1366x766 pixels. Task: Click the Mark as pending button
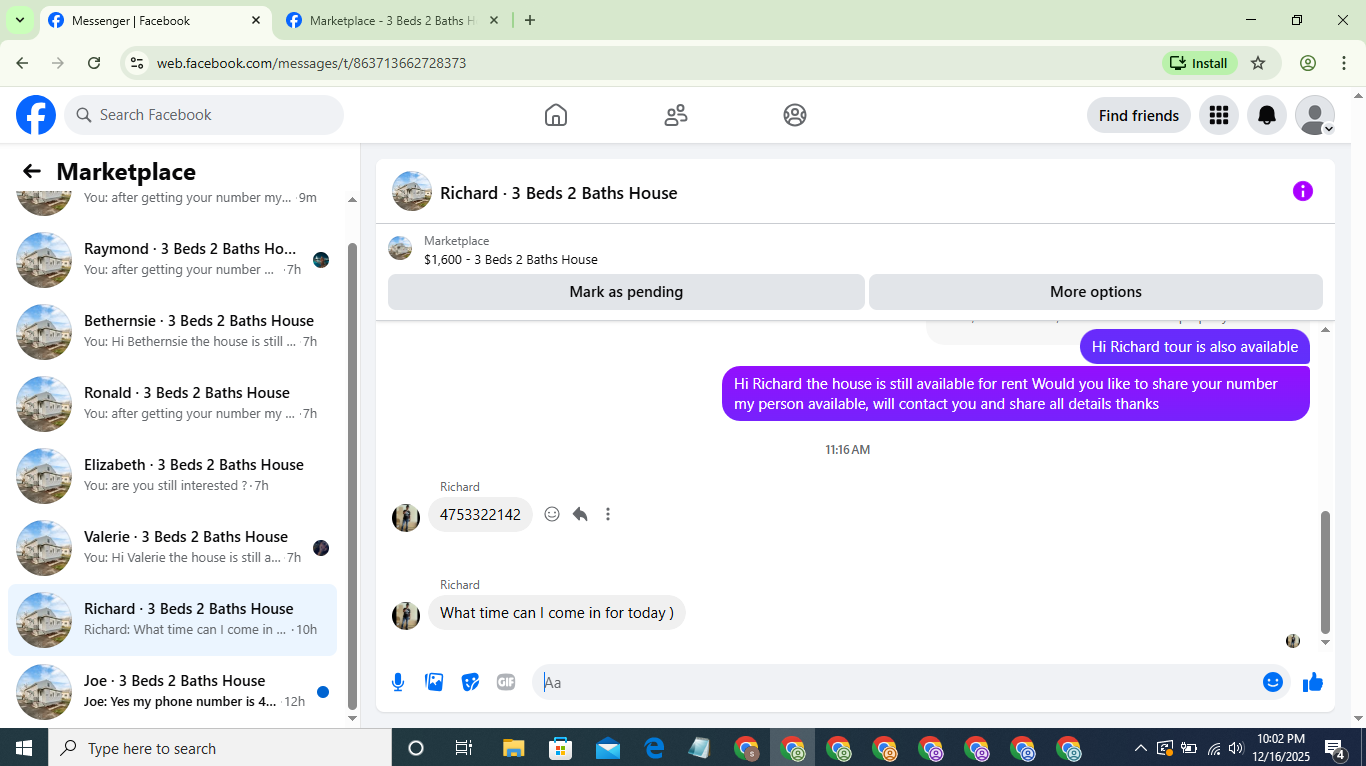pos(626,292)
